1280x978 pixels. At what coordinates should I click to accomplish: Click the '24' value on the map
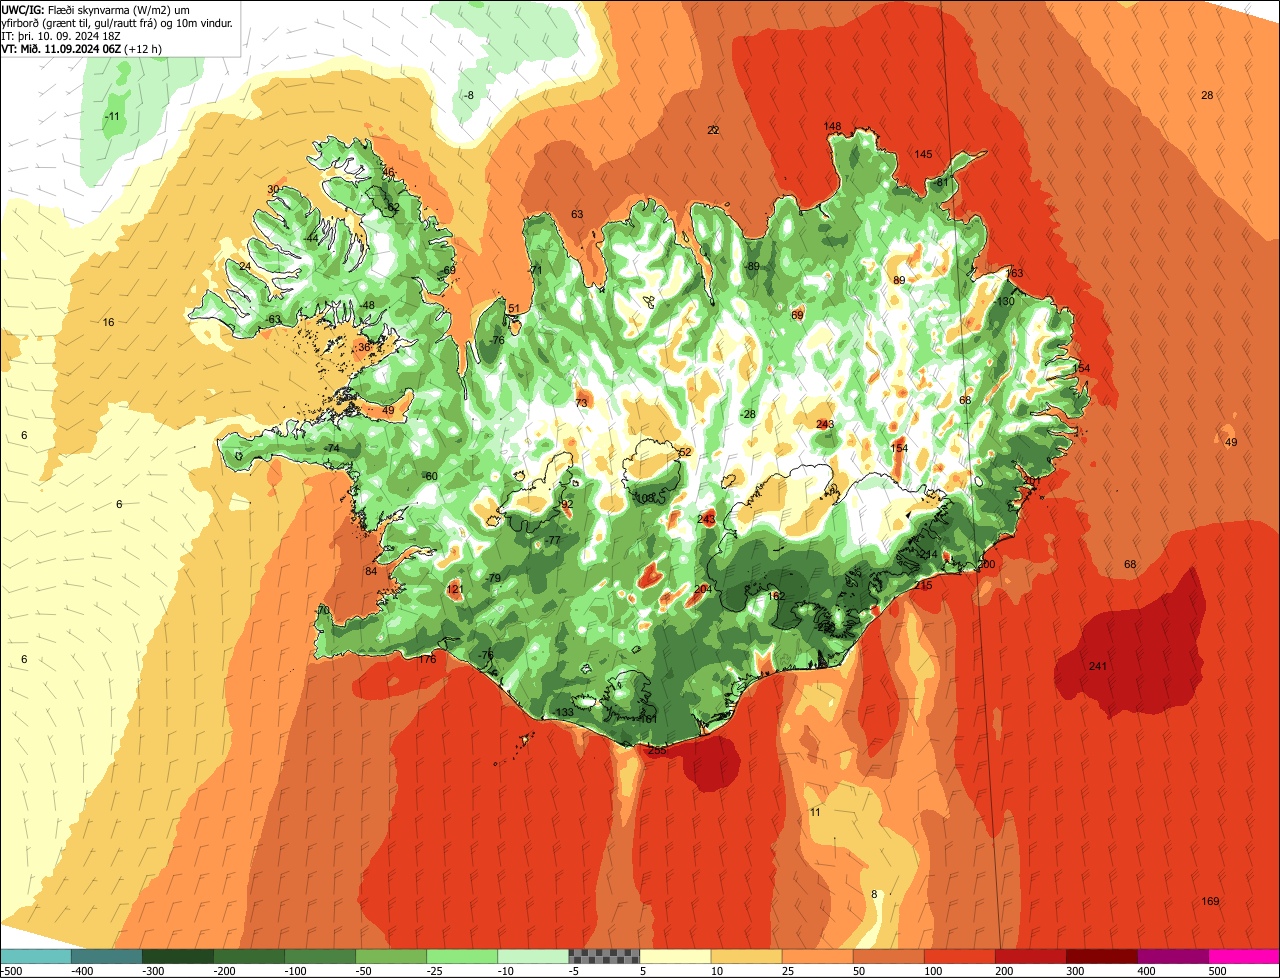point(245,266)
